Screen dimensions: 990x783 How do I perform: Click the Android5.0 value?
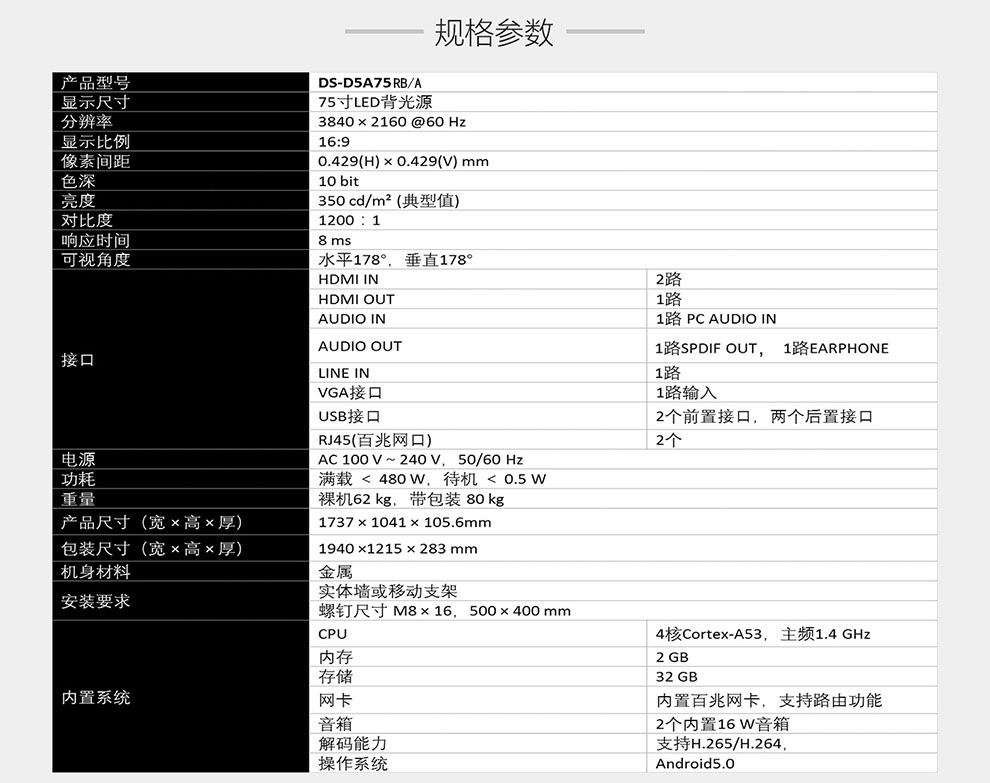pyautogui.click(x=695, y=763)
